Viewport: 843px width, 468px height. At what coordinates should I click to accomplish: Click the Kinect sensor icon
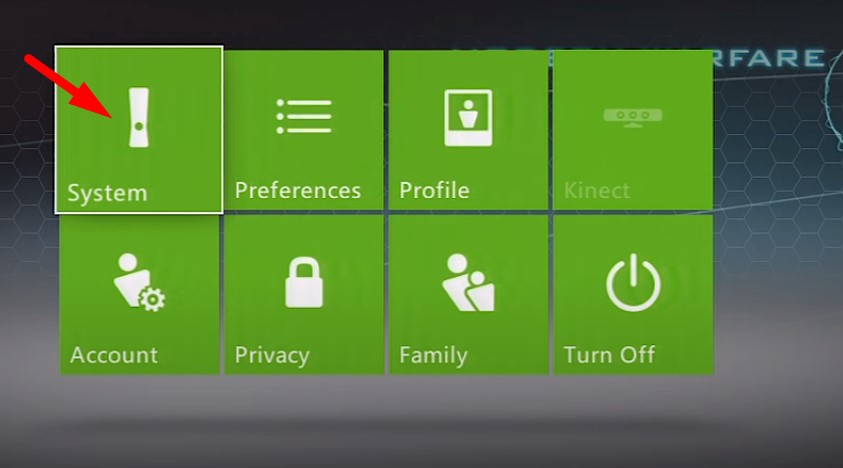coord(633,117)
